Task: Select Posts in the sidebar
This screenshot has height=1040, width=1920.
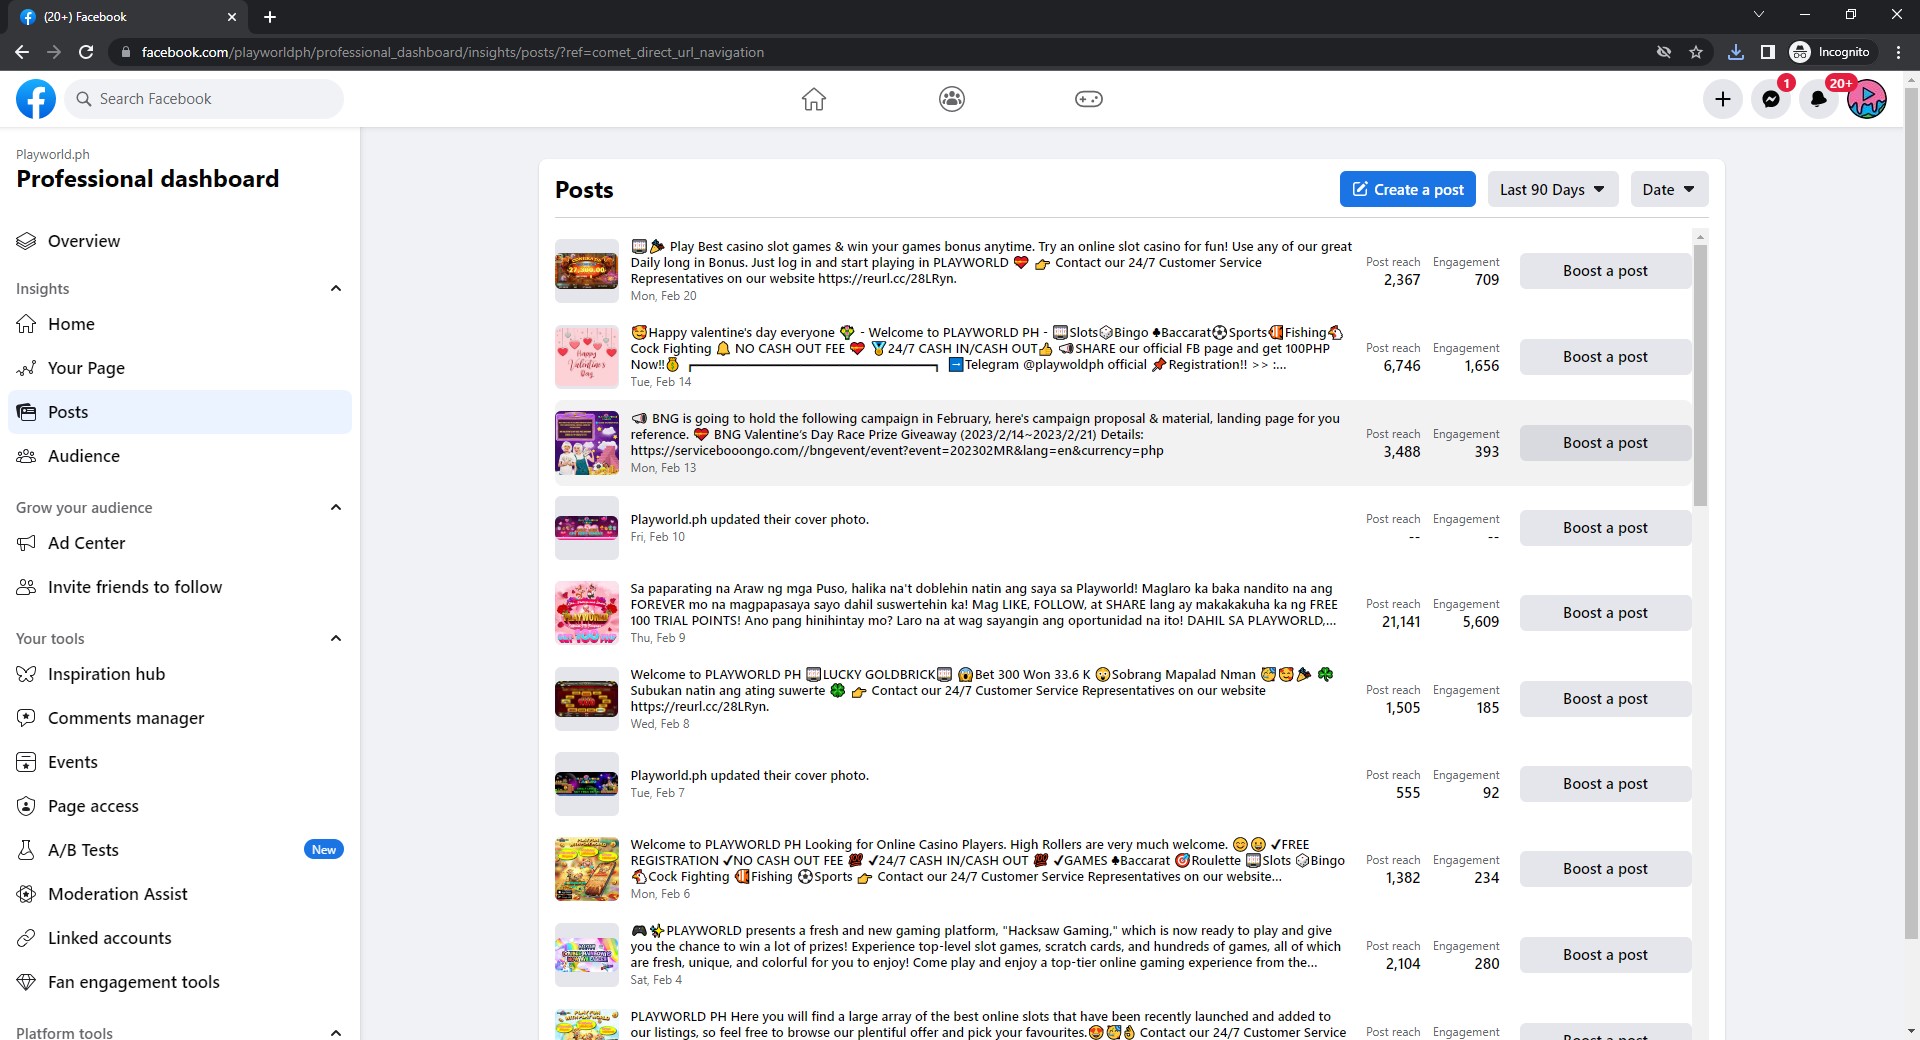Action: (x=180, y=412)
